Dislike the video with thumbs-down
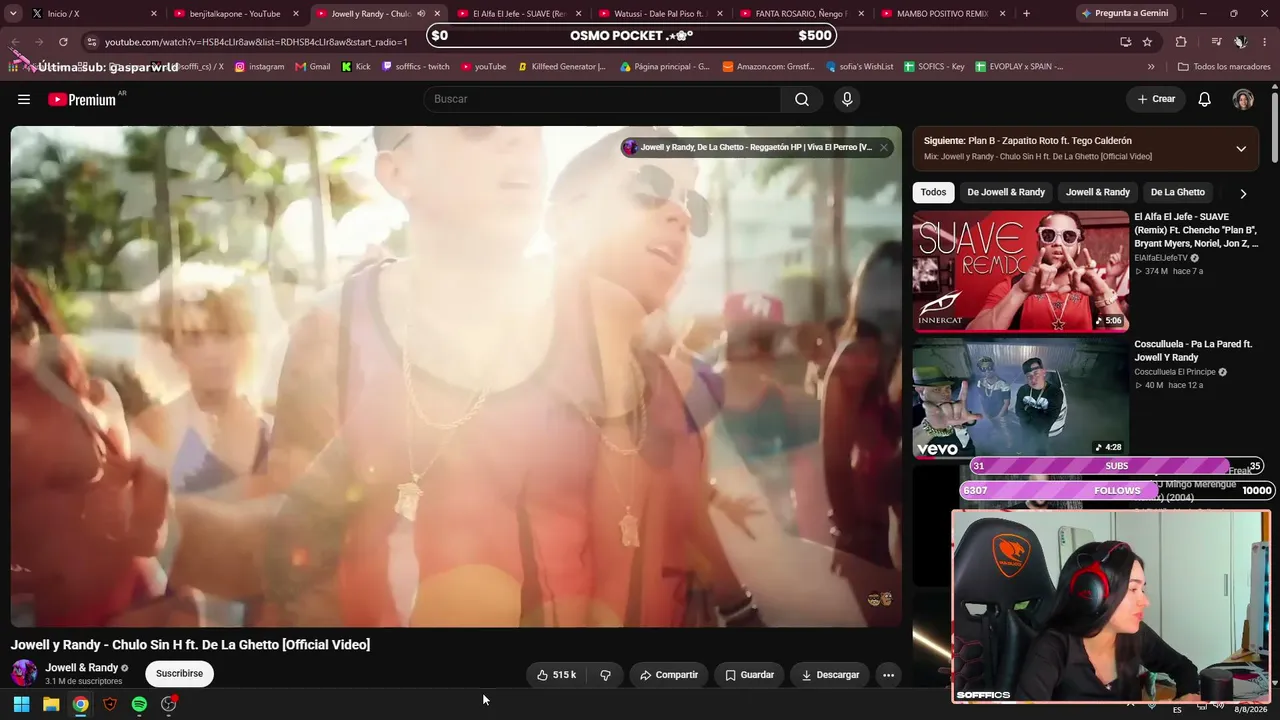Image resolution: width=1280 pixels, height=720 pixels. (x=605, y=675)
